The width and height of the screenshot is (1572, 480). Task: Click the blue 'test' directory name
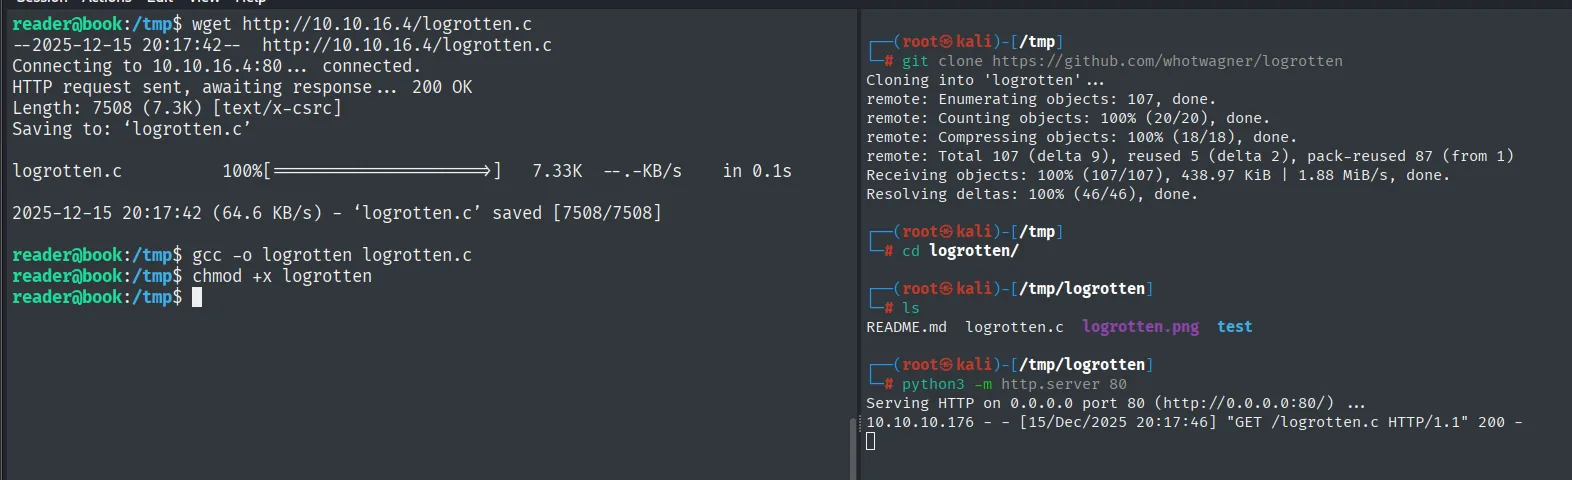click(1235, 327)
